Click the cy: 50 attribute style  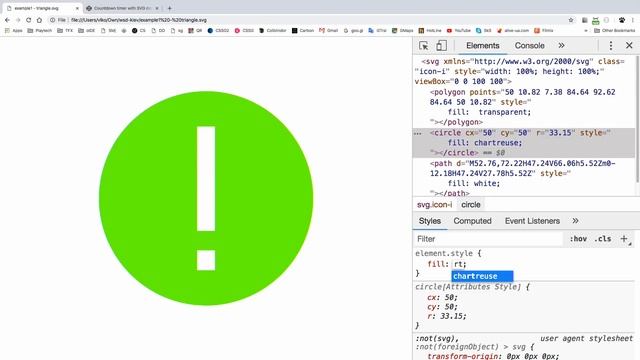pos(442,307)
